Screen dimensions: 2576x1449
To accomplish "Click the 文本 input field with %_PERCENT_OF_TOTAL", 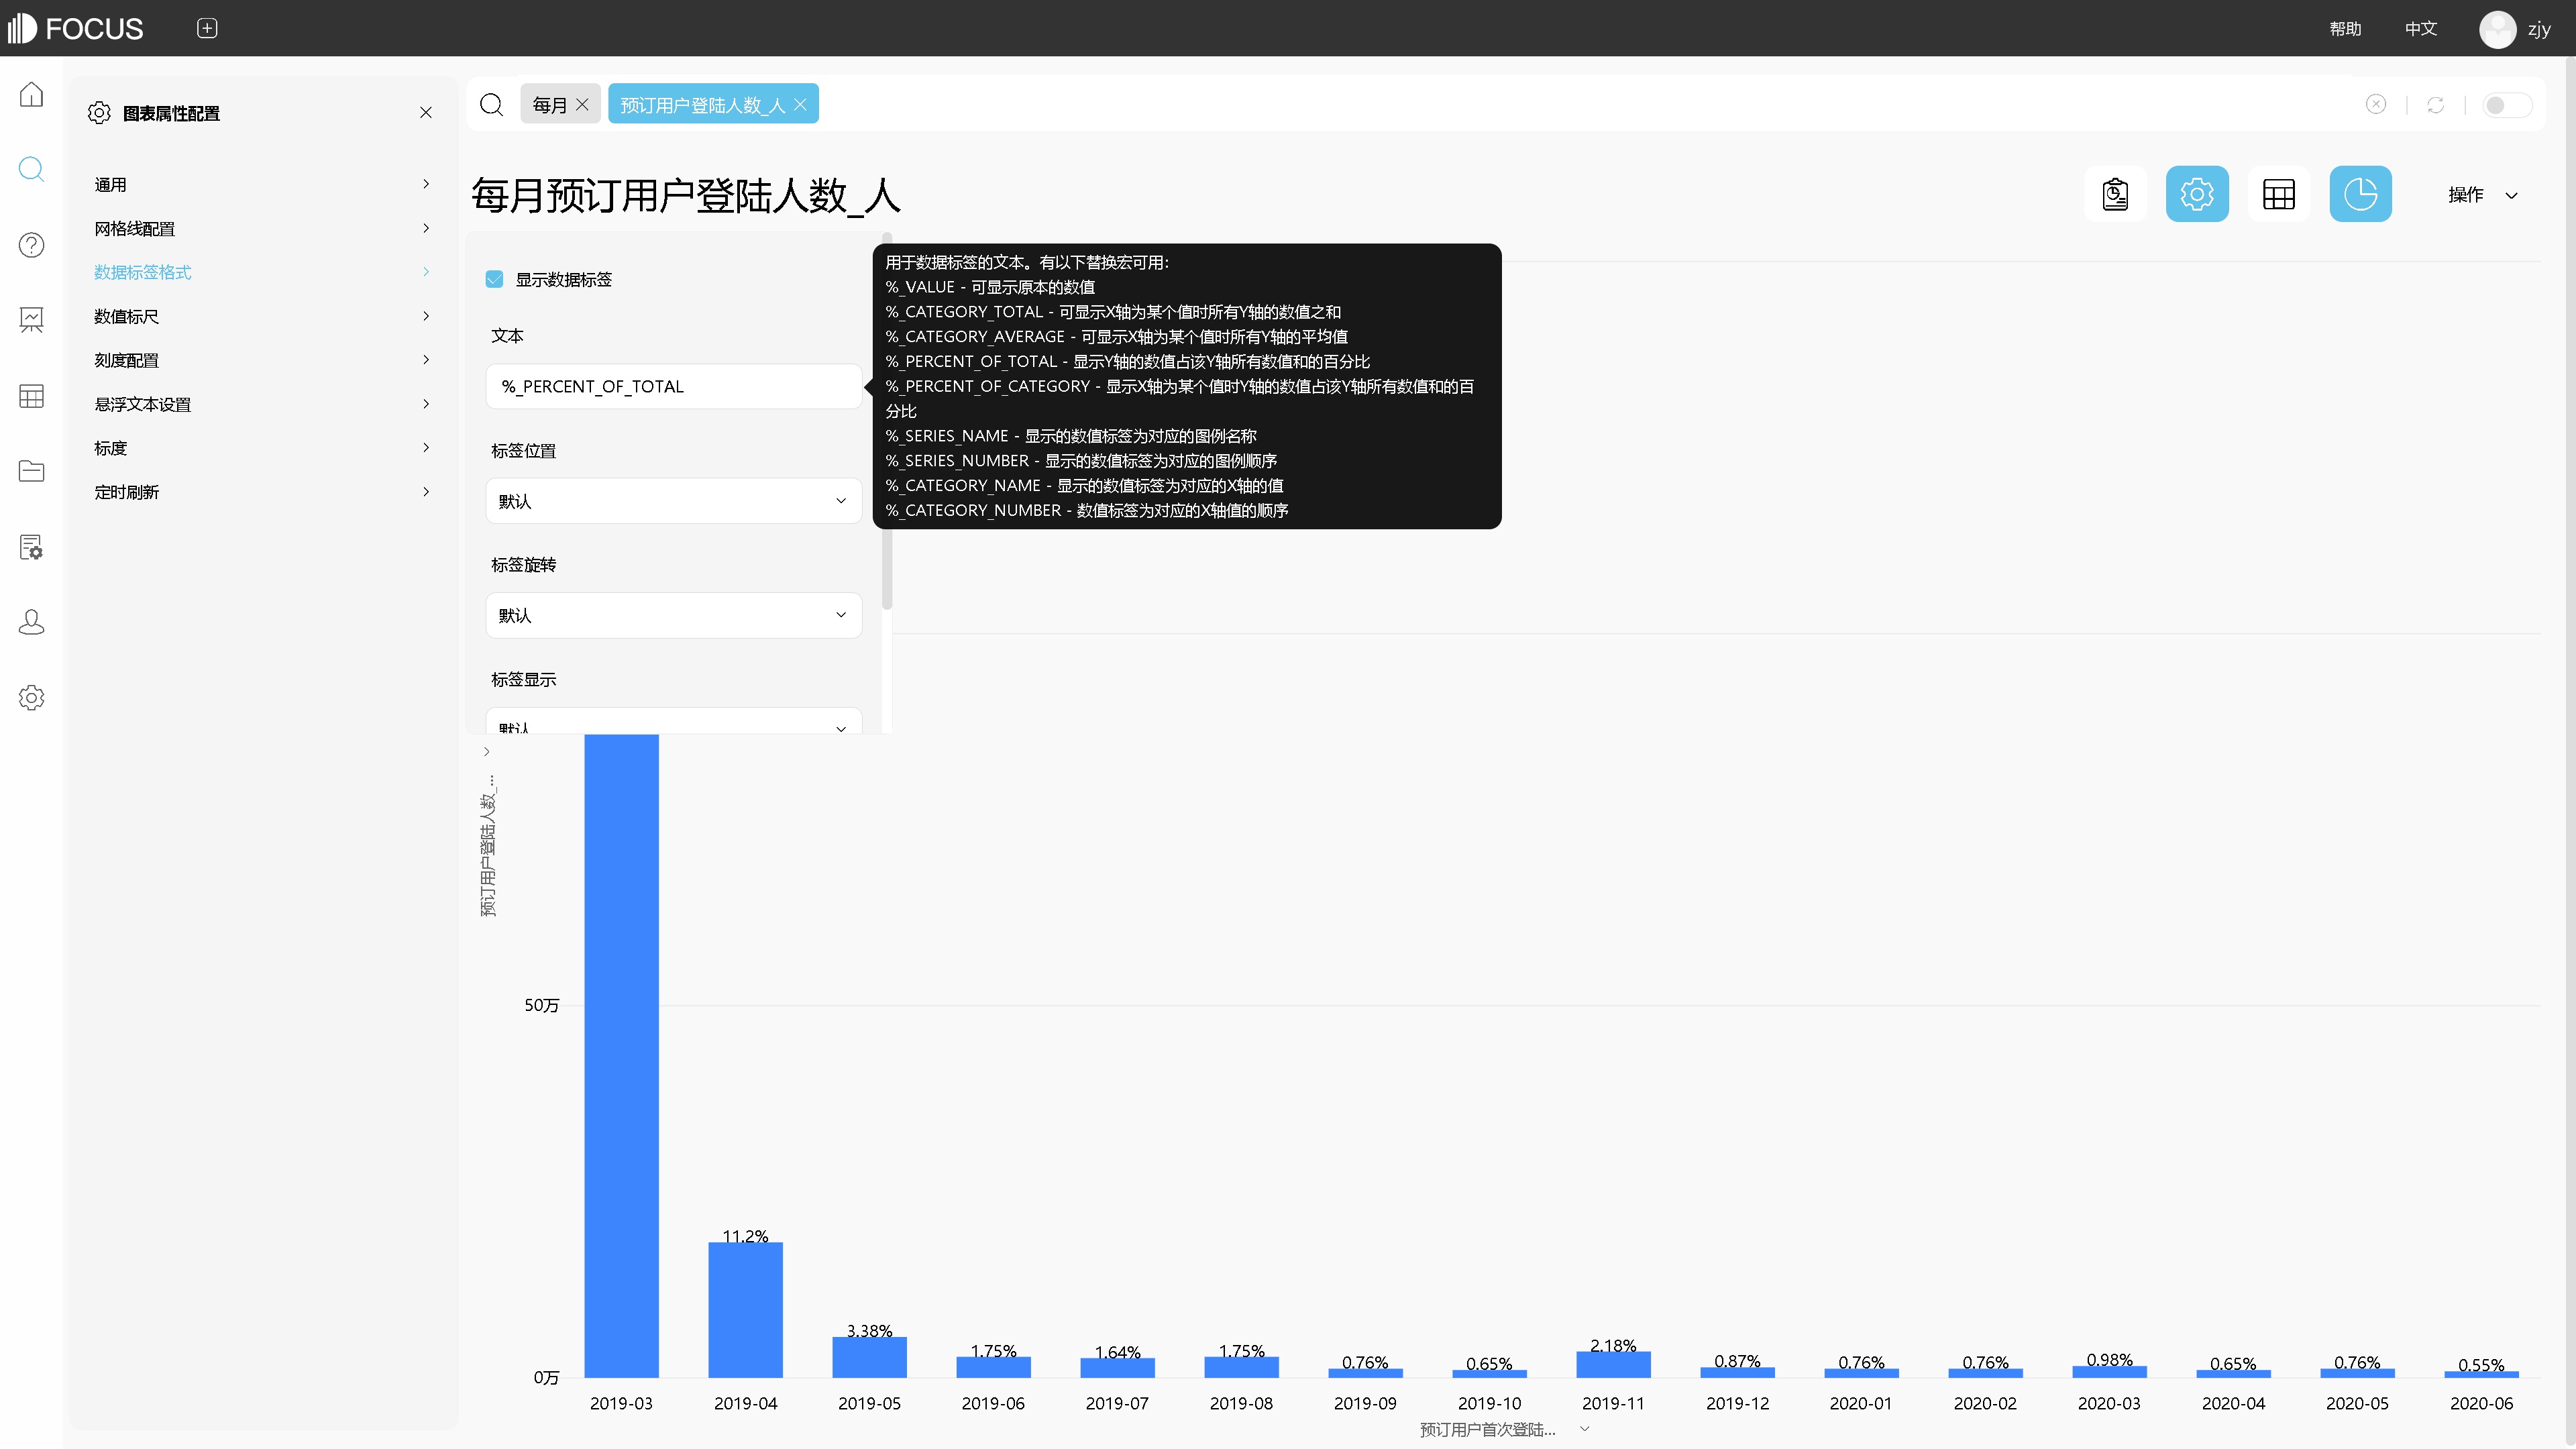I will point(673,386).
